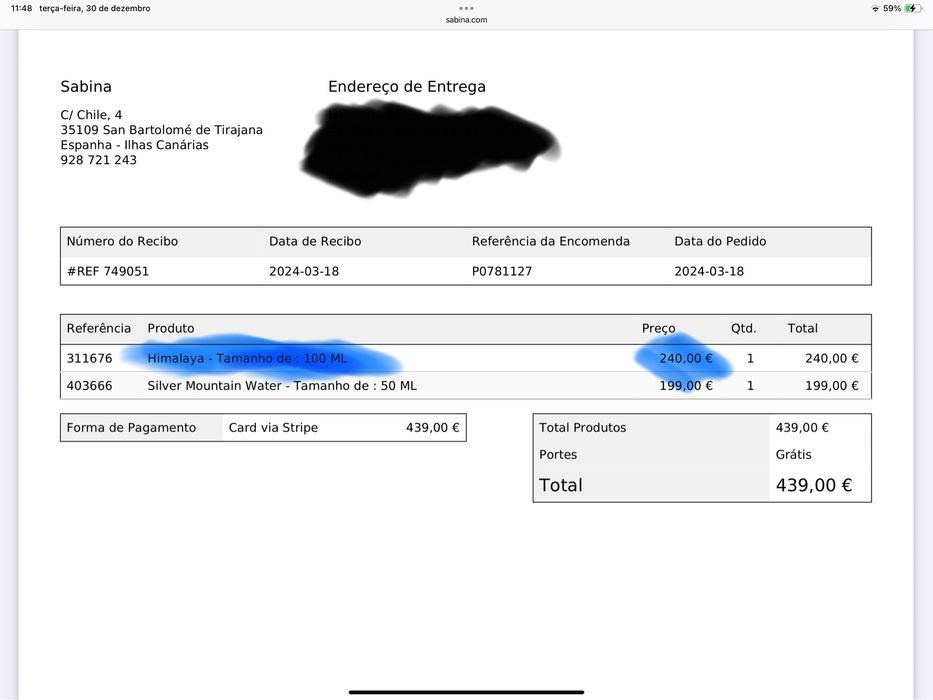This screenshot has height=700, width=933.
Task: Click the Data de Recibo header
Action: coord(315,241)
